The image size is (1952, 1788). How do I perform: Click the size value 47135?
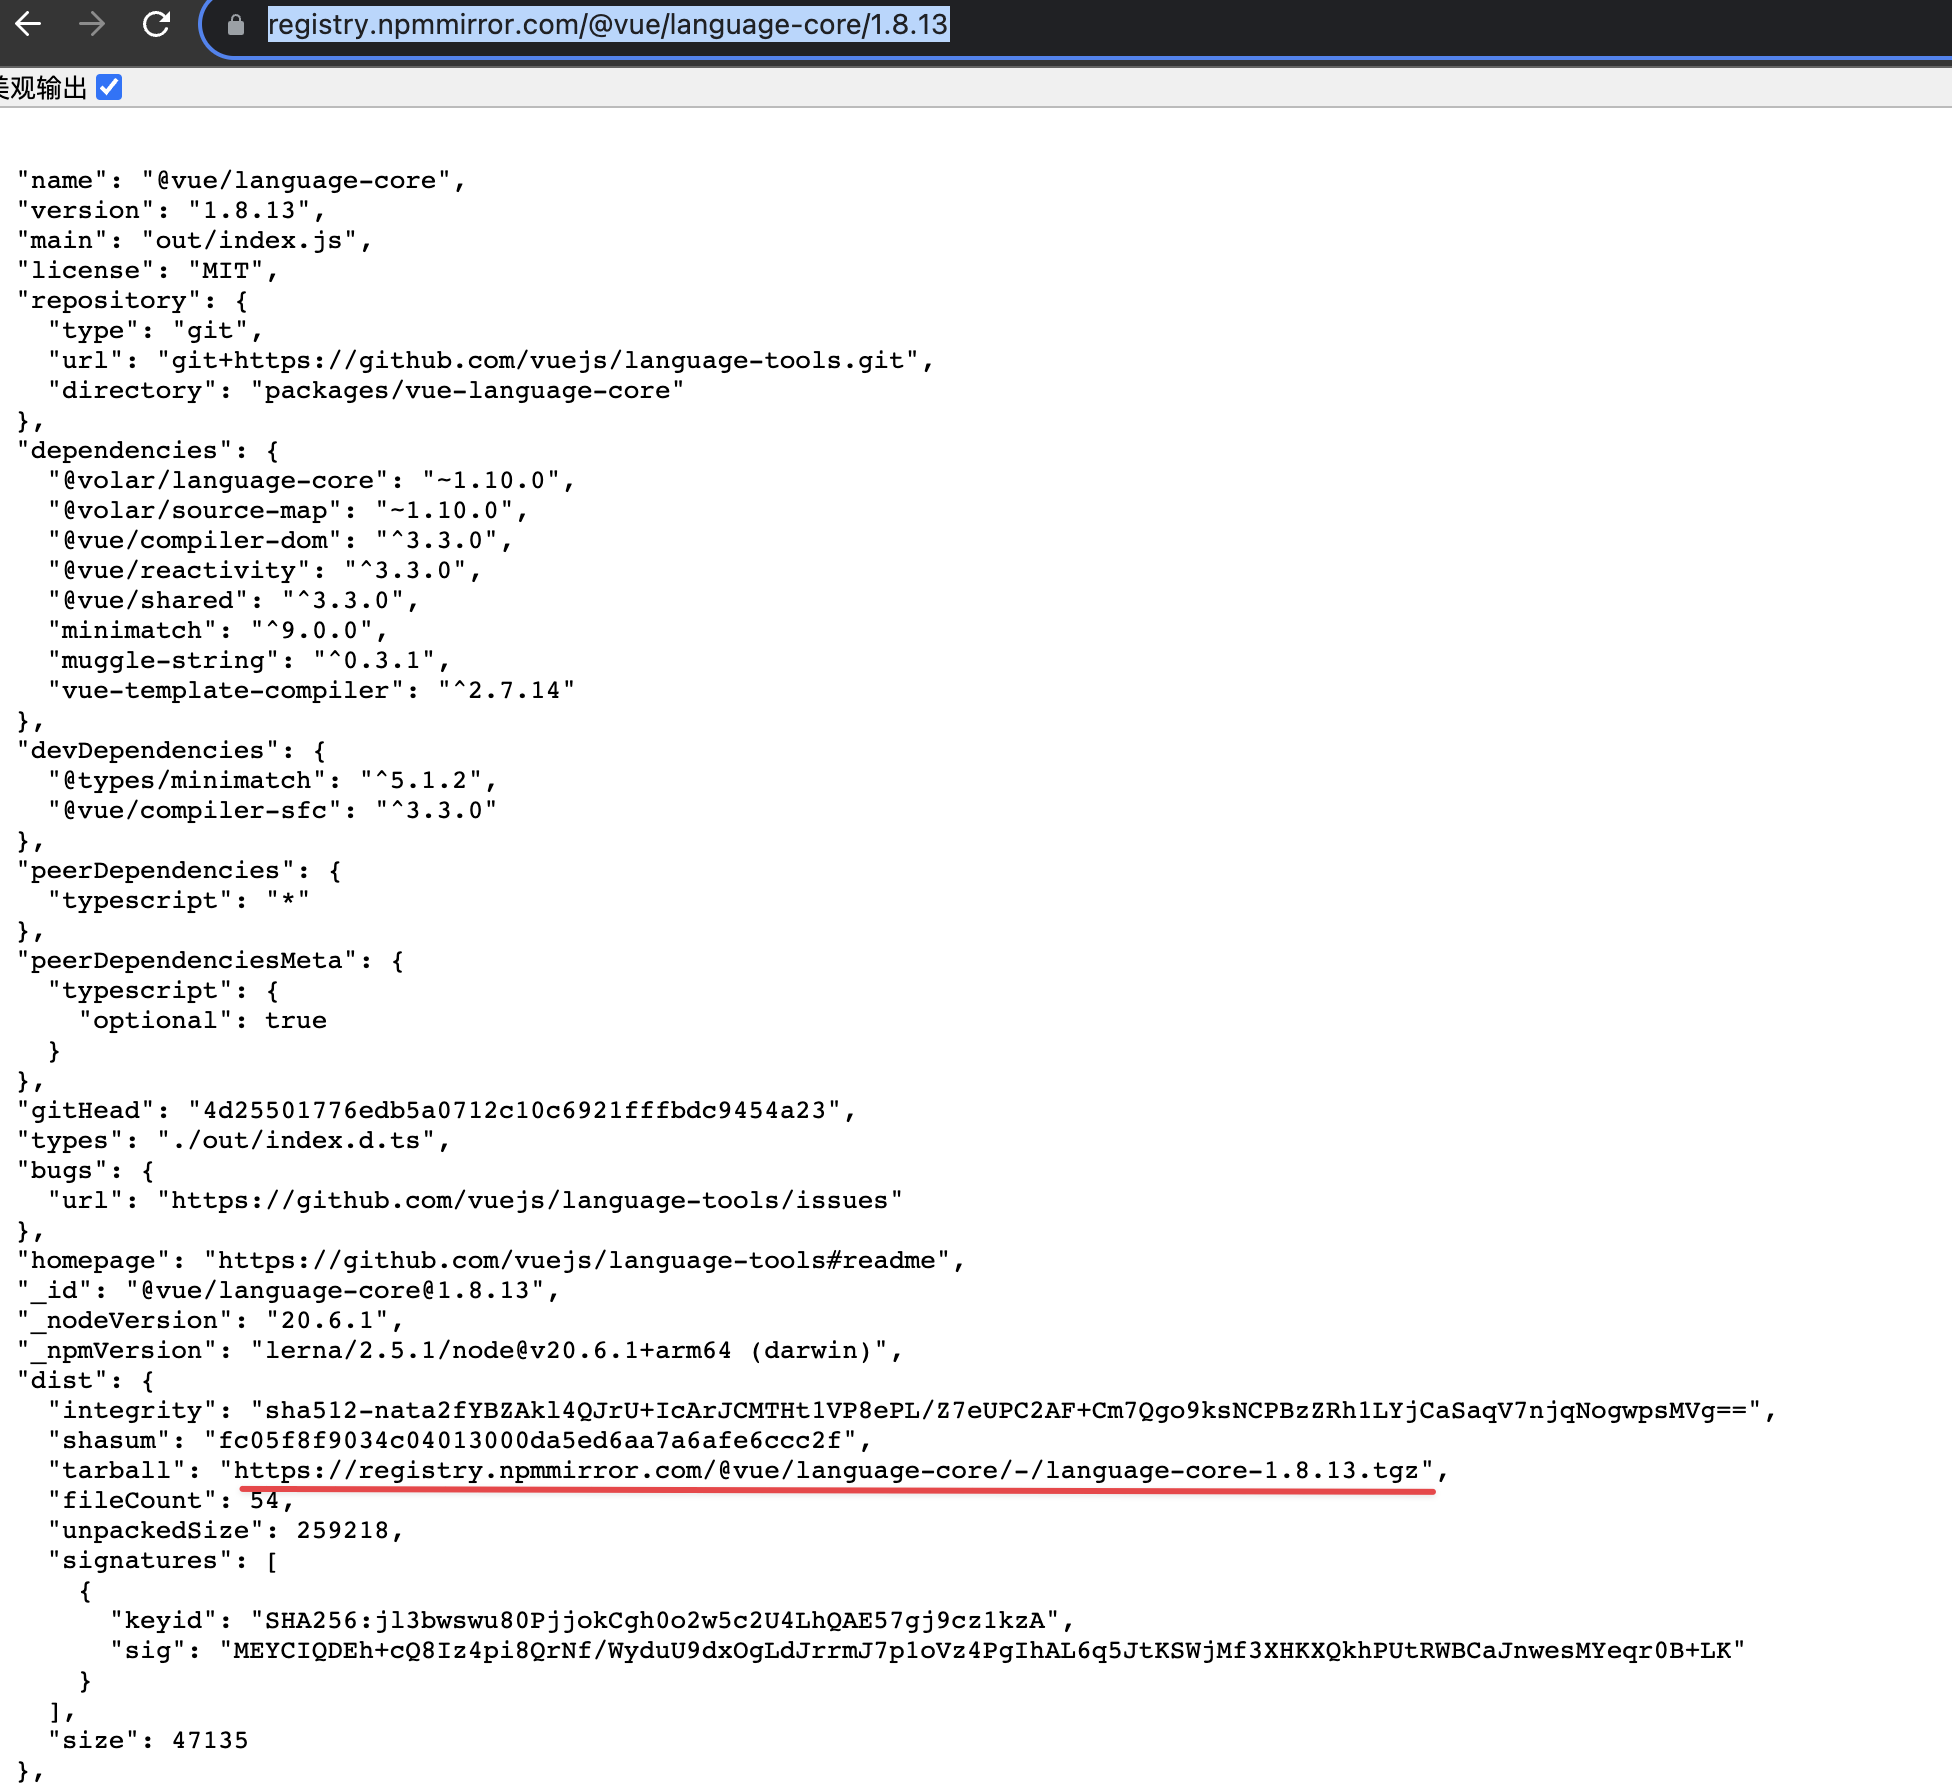[210, 1741]
